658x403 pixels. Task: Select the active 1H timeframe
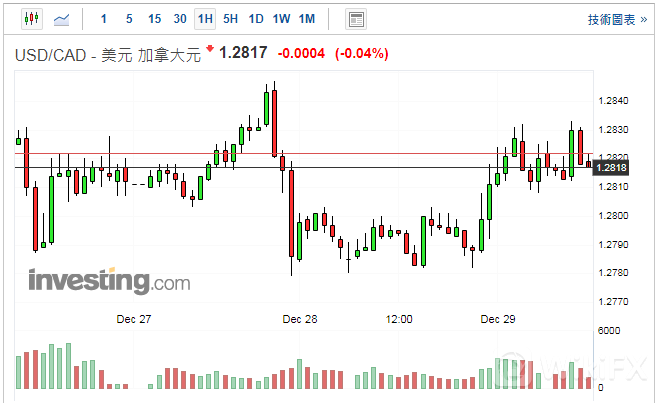[x=205, y=19]
